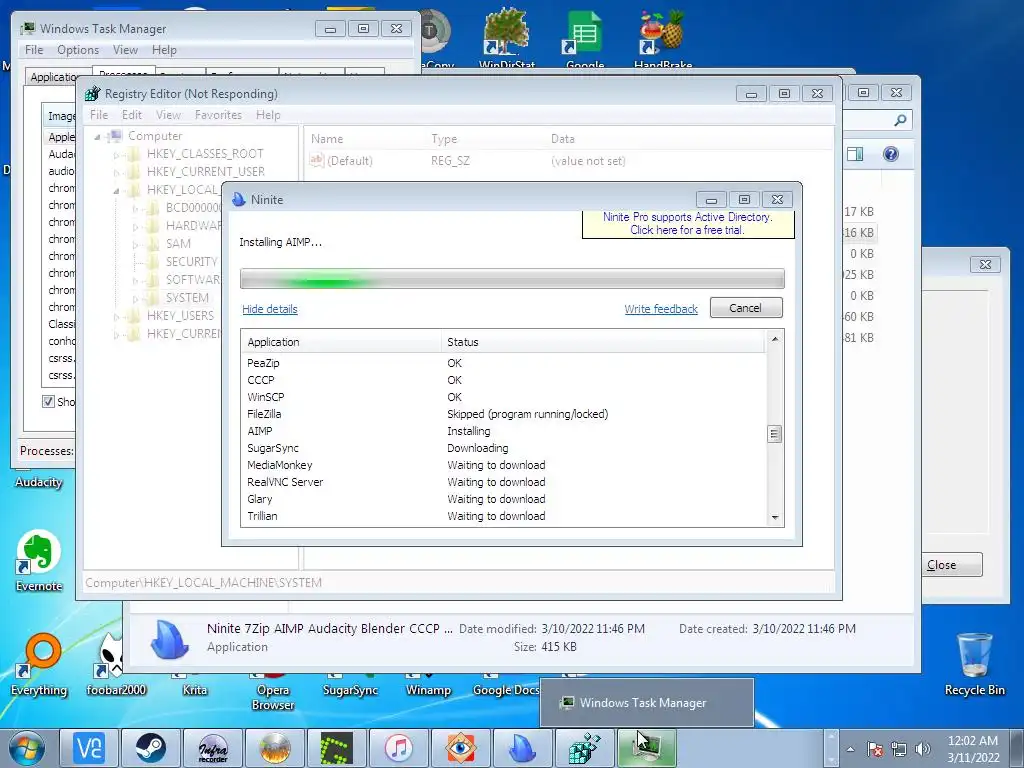Click the flaming disc burner taskbar icon
The height and width of the screenshot is (768, 1024).
point(275,748)
